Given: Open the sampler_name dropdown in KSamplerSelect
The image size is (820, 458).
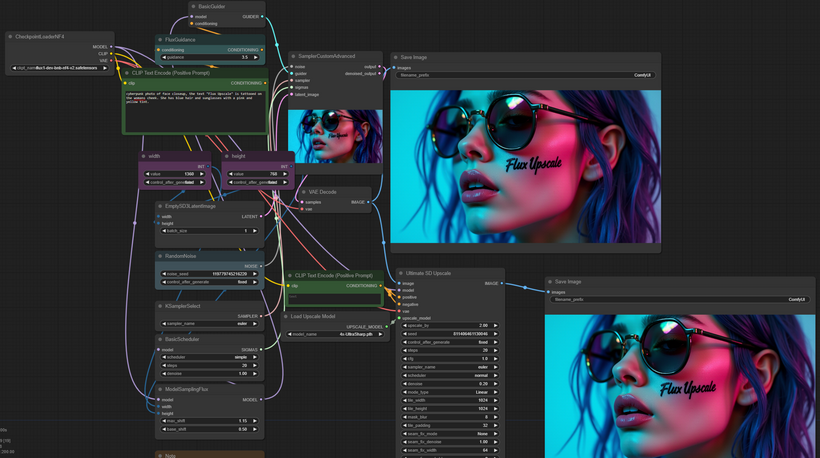Looking at the screenshot, I should click(210, 324).
